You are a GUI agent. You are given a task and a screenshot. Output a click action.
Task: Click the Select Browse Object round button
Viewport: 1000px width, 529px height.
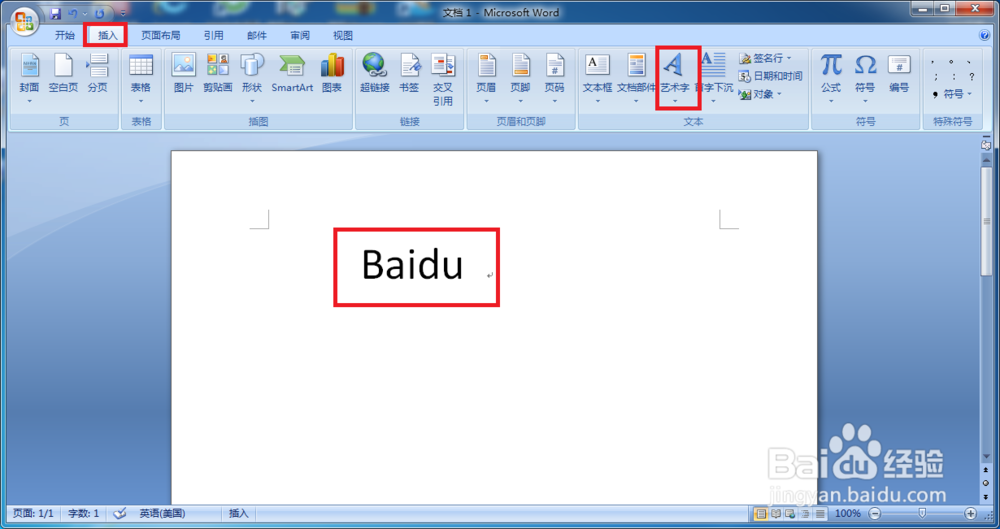[x=986, y=483]
